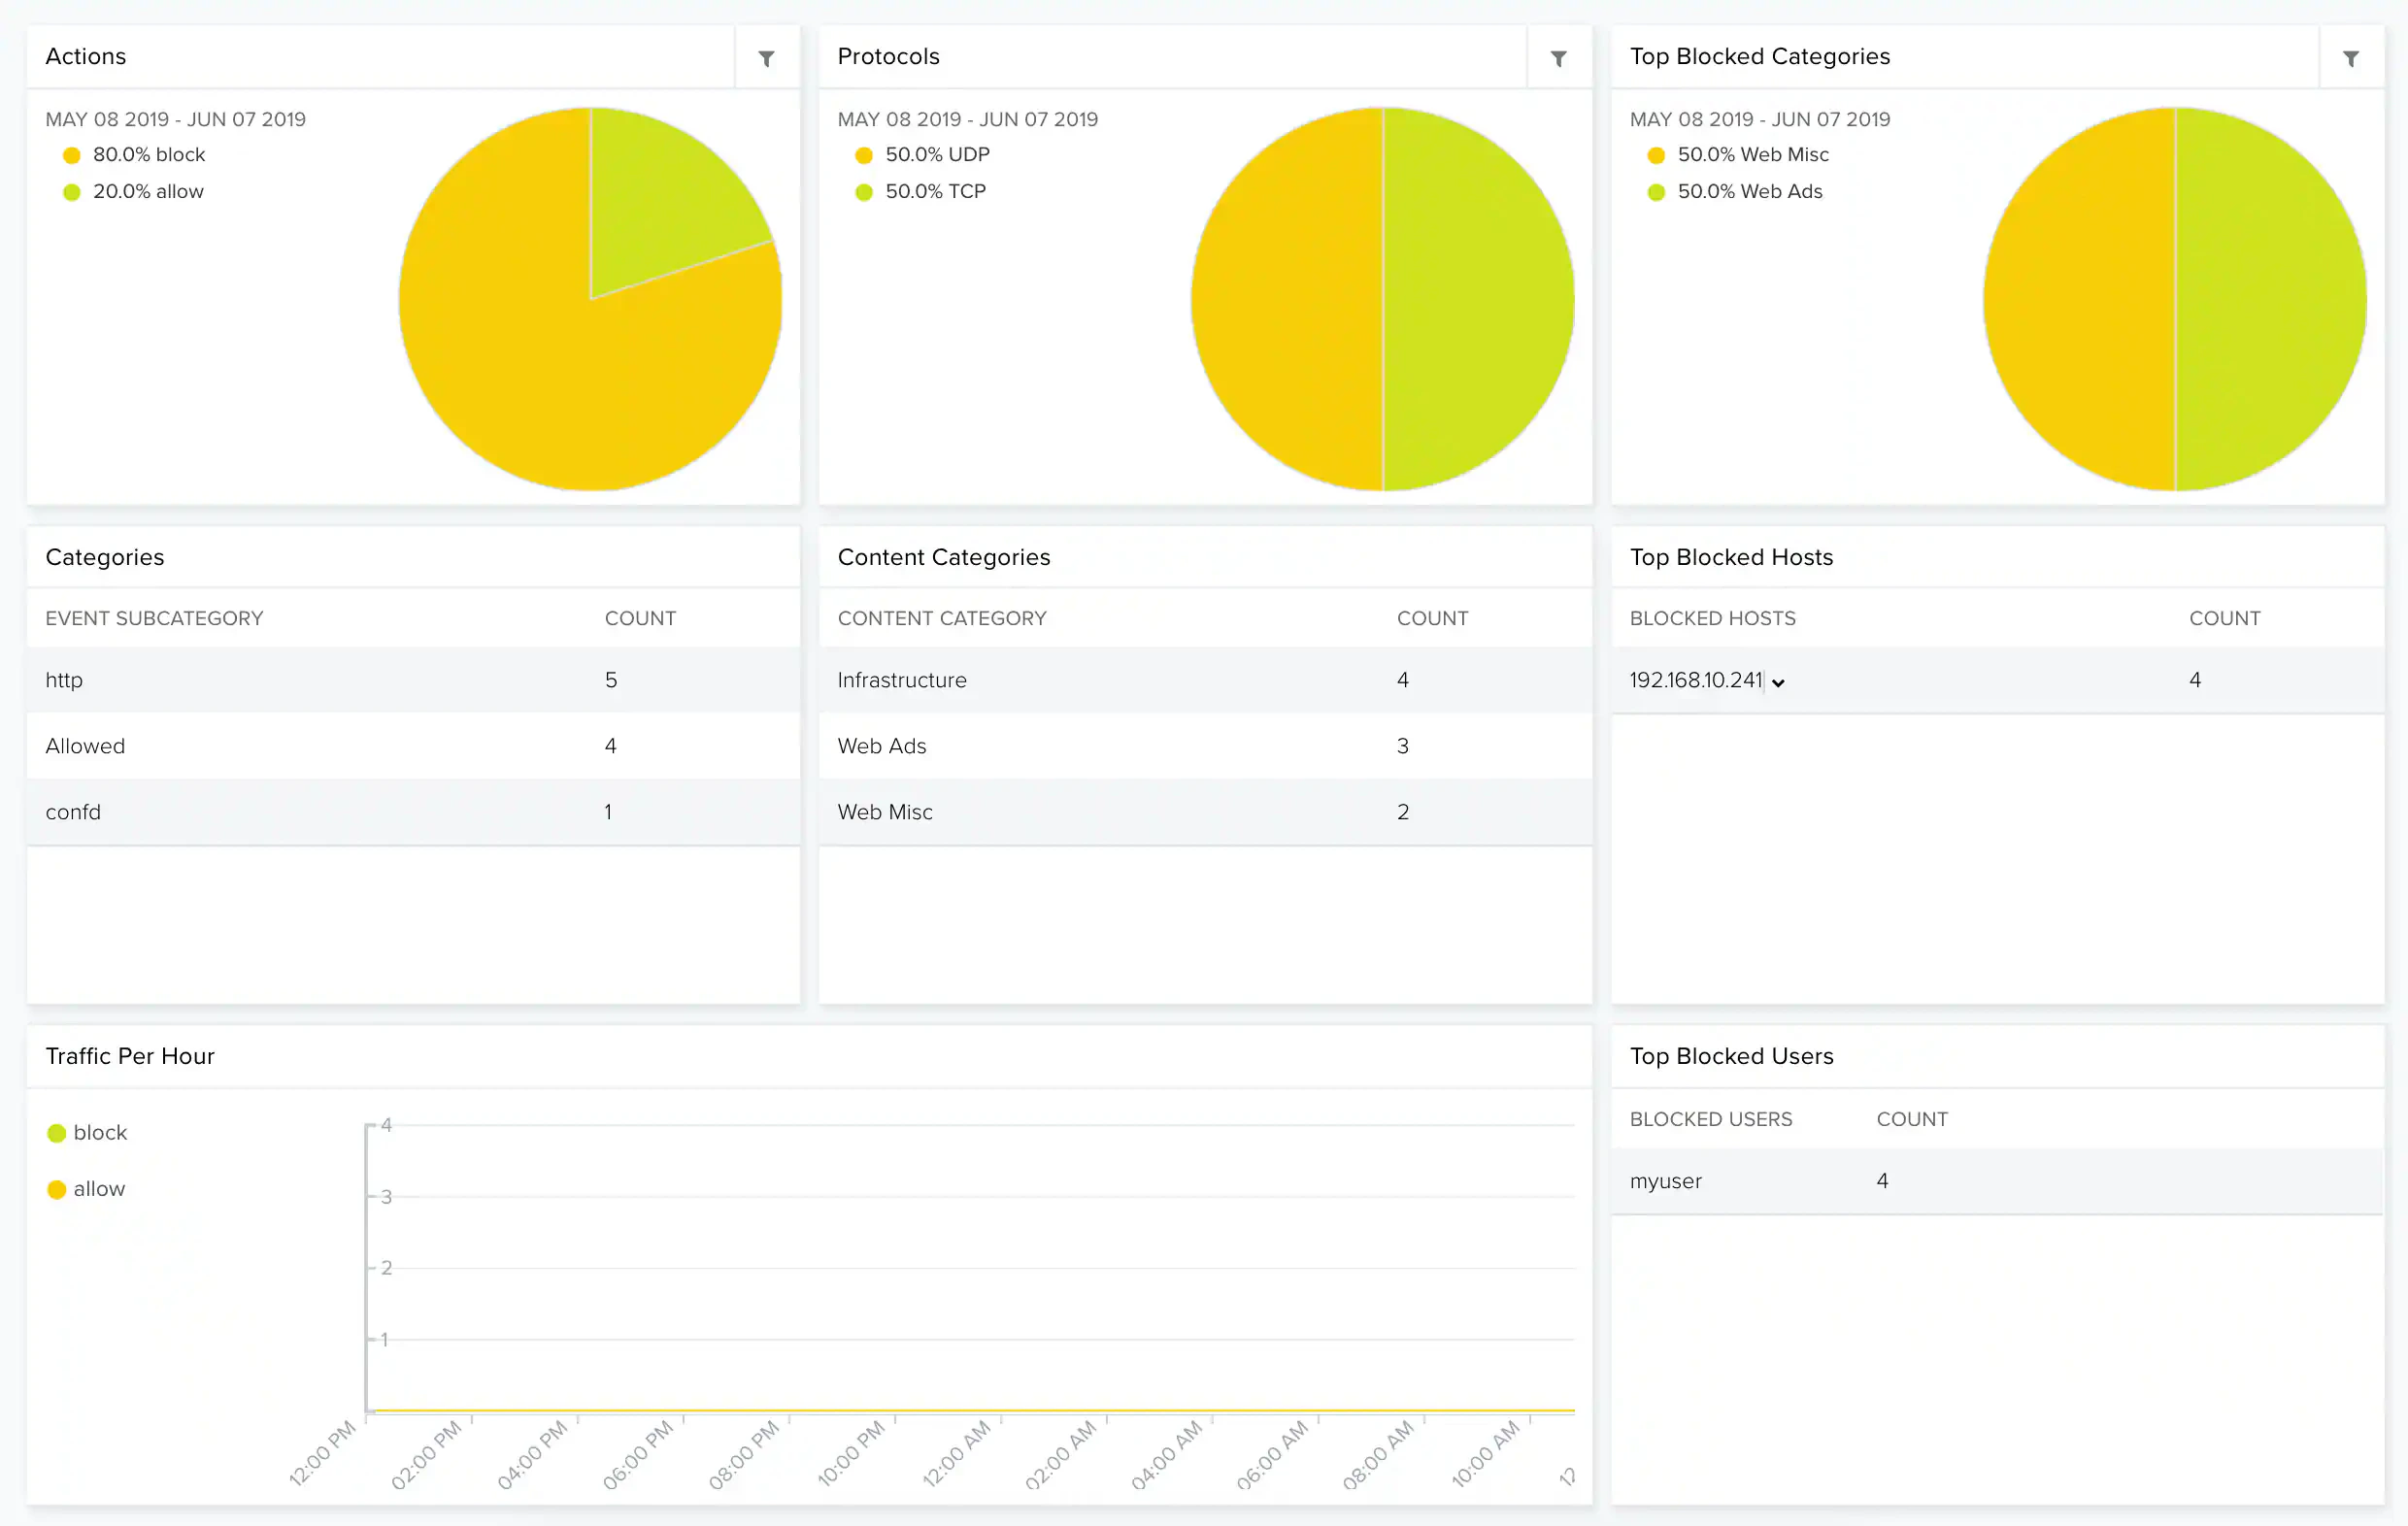Click the CONTENT CATEGORY column header

point(941,618)
